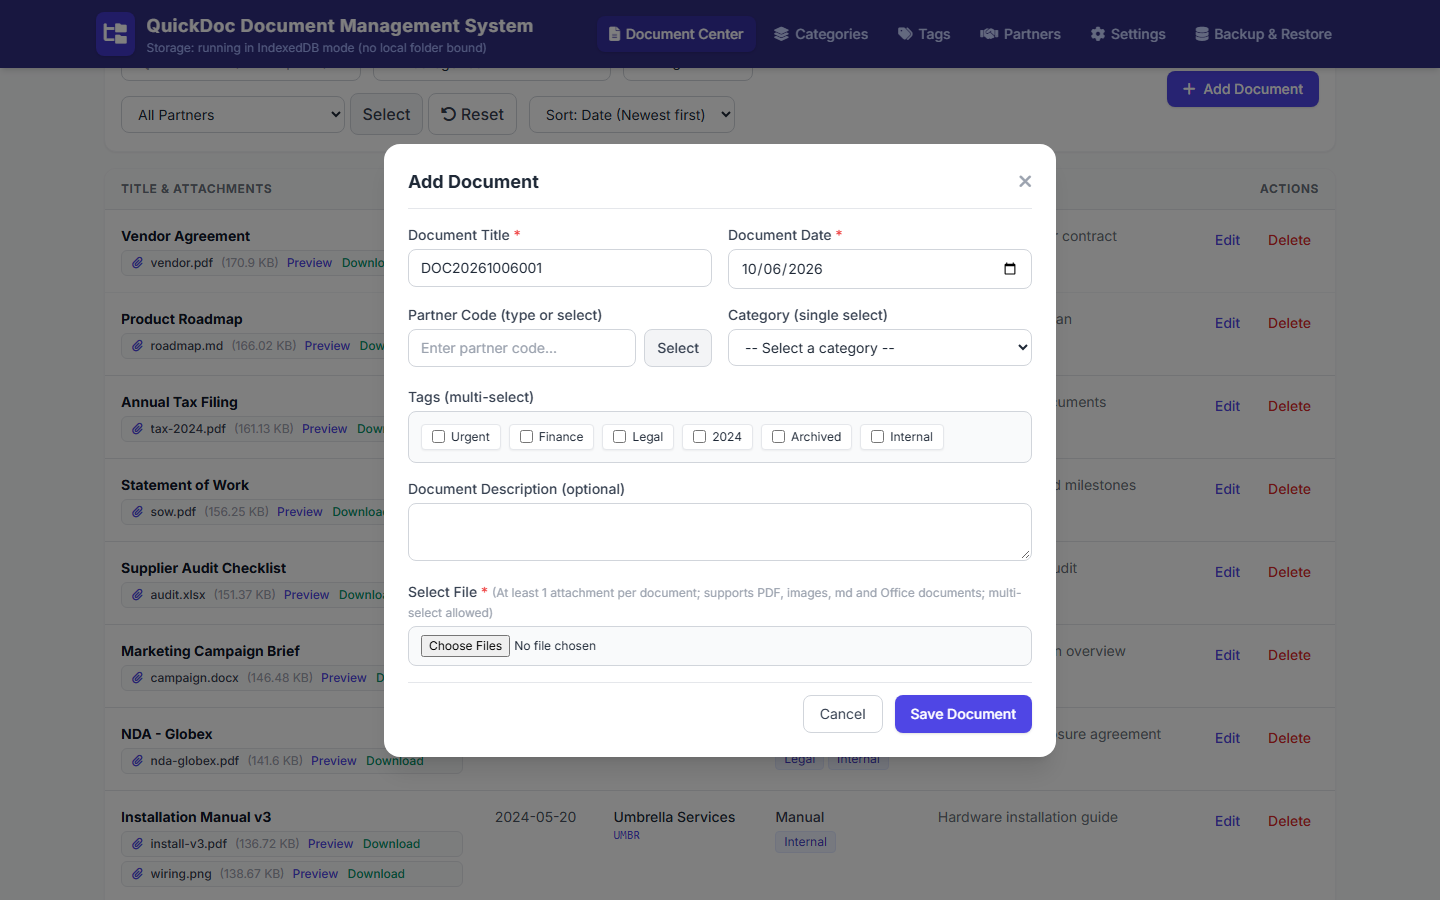
Task: Delete the Marketing Campaign Brief row
Action: tap(1289, 655)
